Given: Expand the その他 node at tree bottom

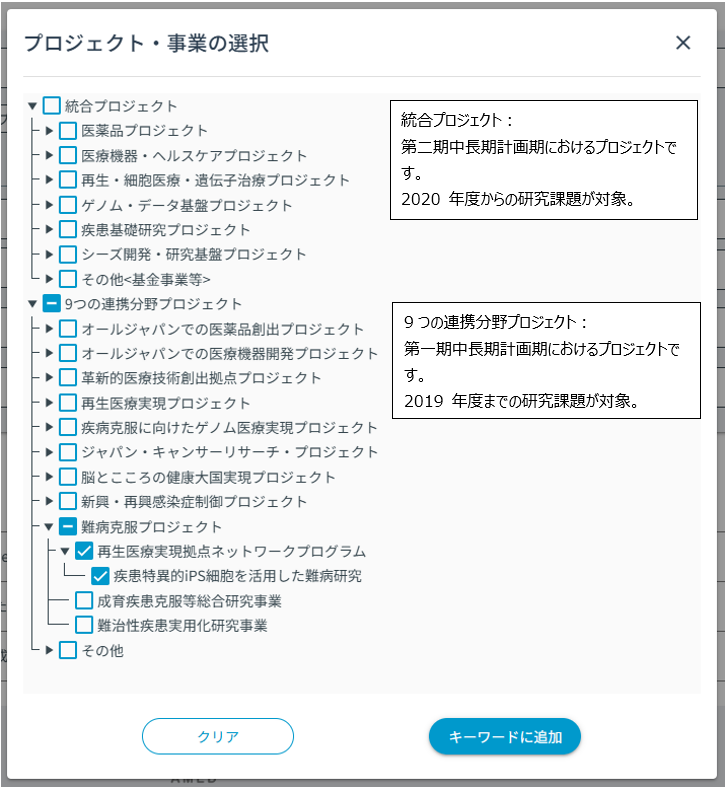Looking at the screenshot, I should tap(49, 651).
